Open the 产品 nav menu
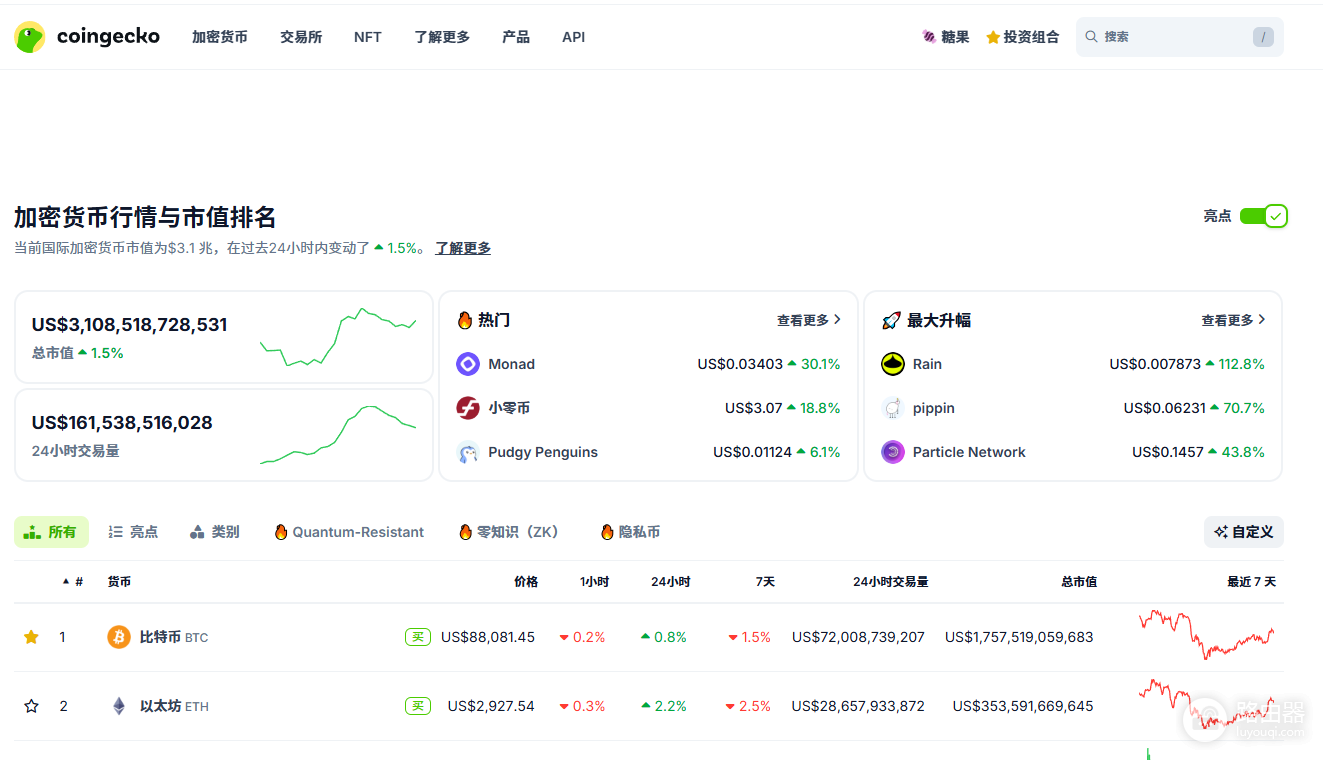This screenshot has height=760, width=1323. [516, 37]
